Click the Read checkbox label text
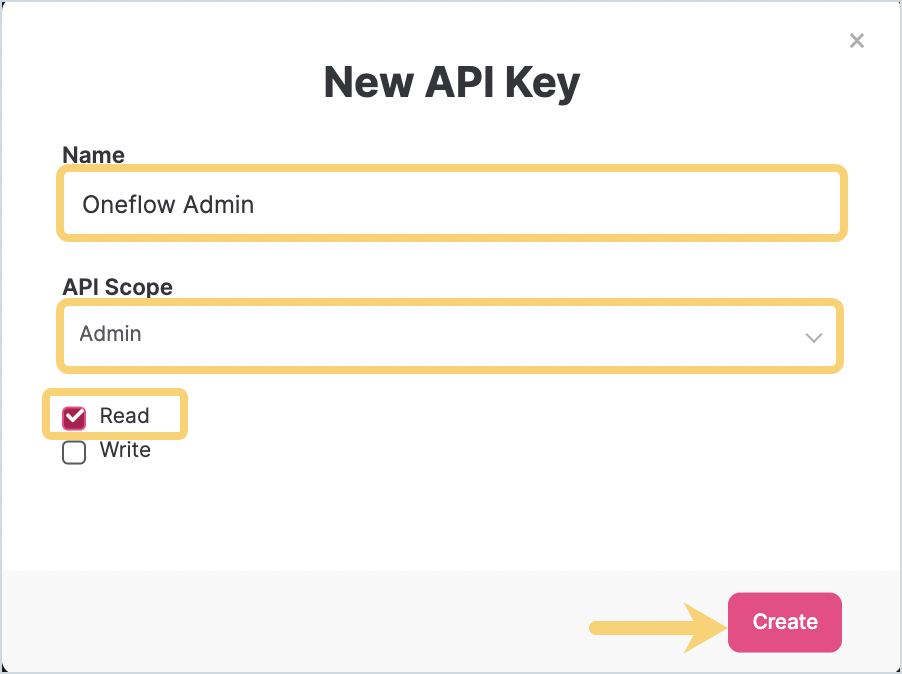Screen dimensions: 902x674 coord(124,416)
